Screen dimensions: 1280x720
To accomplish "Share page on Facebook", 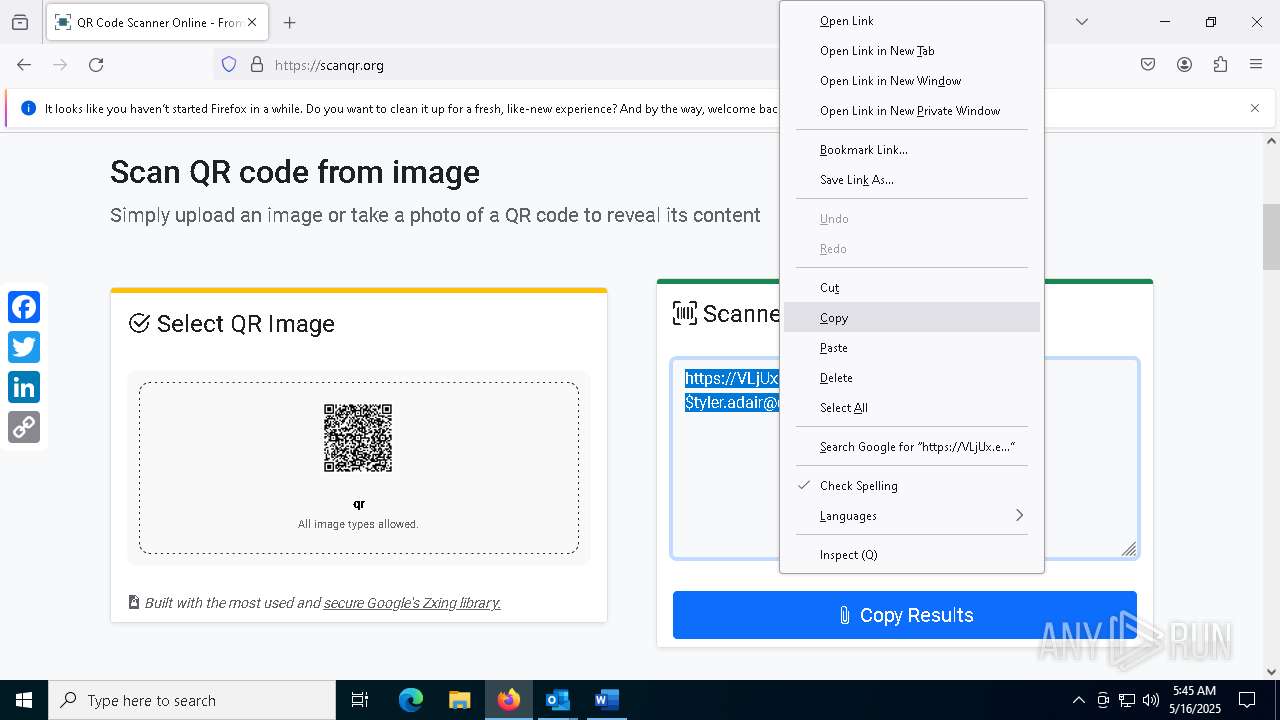I will click(x=24, y=307).
